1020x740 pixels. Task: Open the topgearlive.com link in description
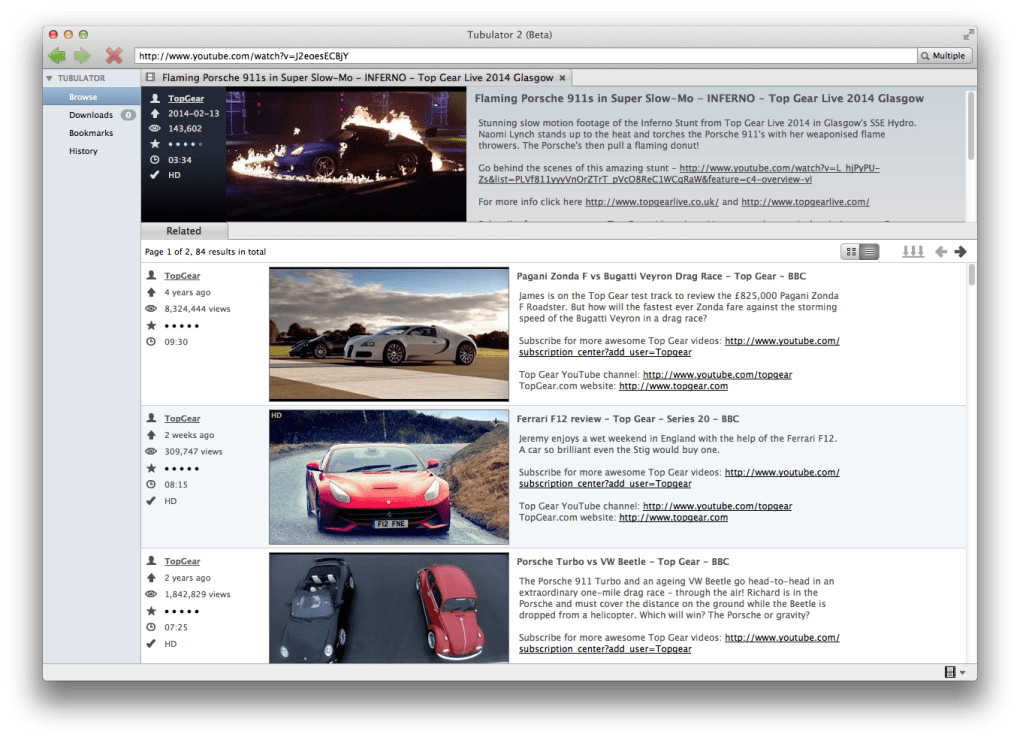pos(805,202)
